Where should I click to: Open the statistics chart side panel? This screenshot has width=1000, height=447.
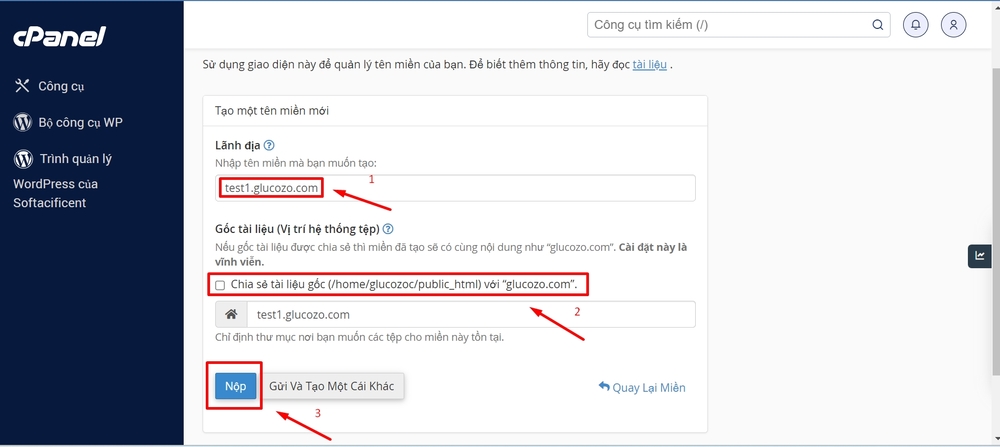(x=979, y=256)
